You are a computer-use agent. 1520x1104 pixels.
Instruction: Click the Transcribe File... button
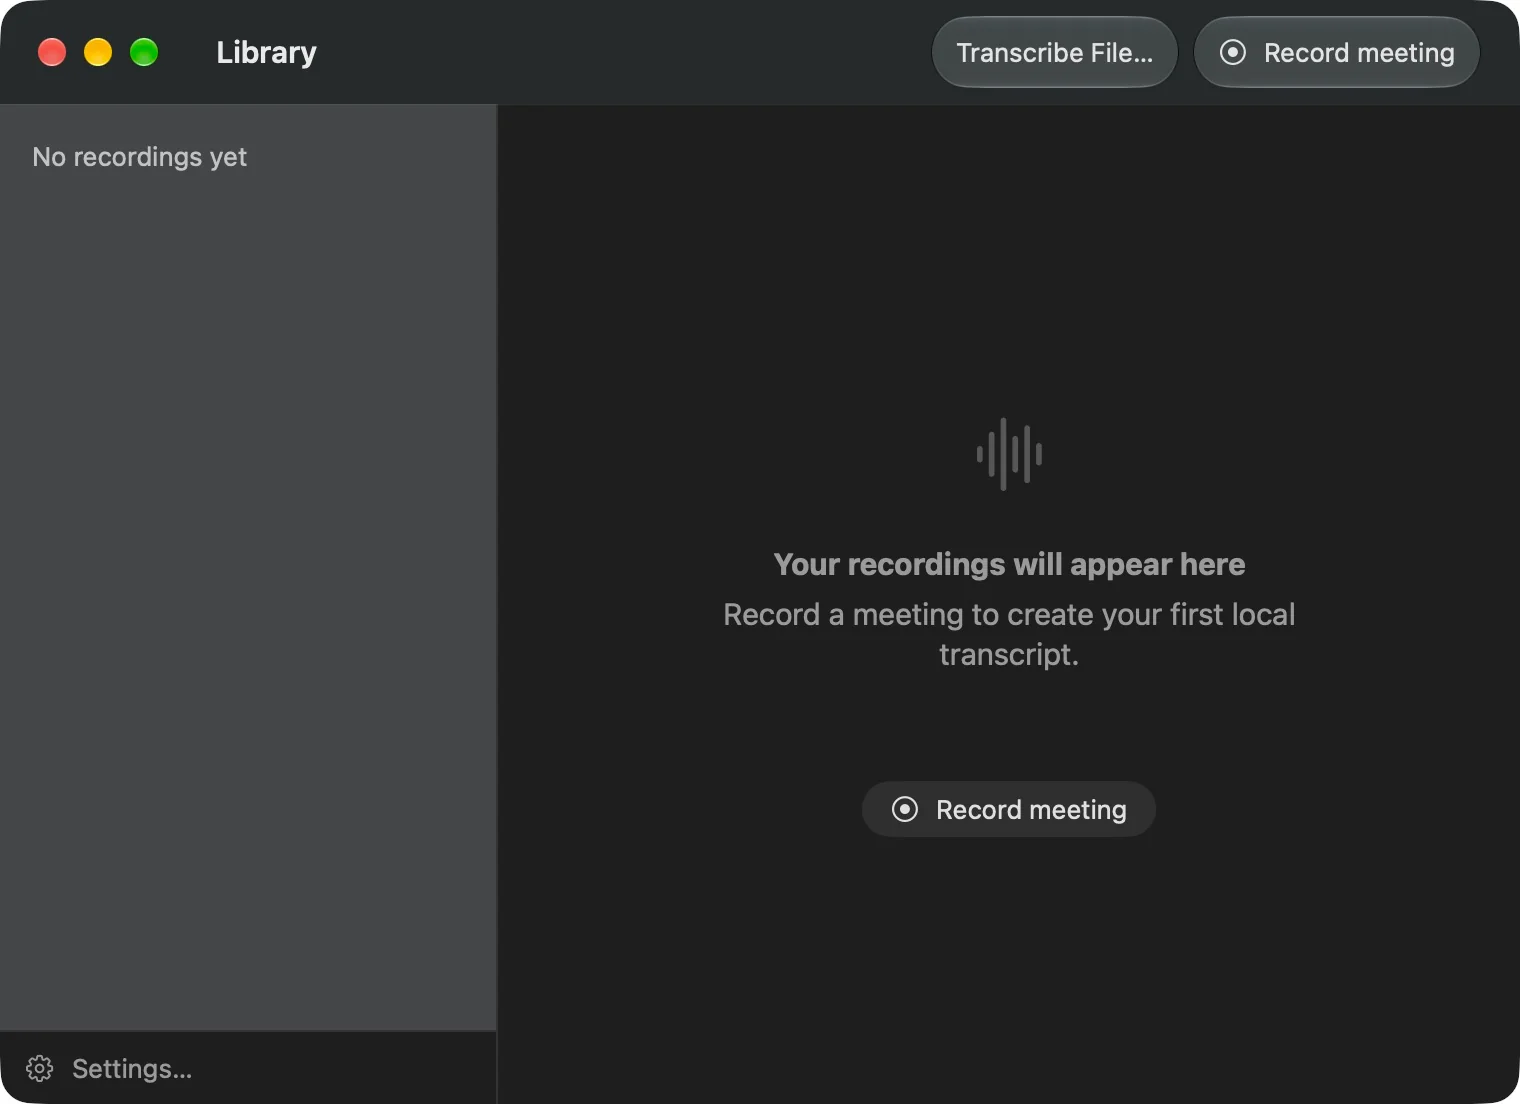point(1054,52)
